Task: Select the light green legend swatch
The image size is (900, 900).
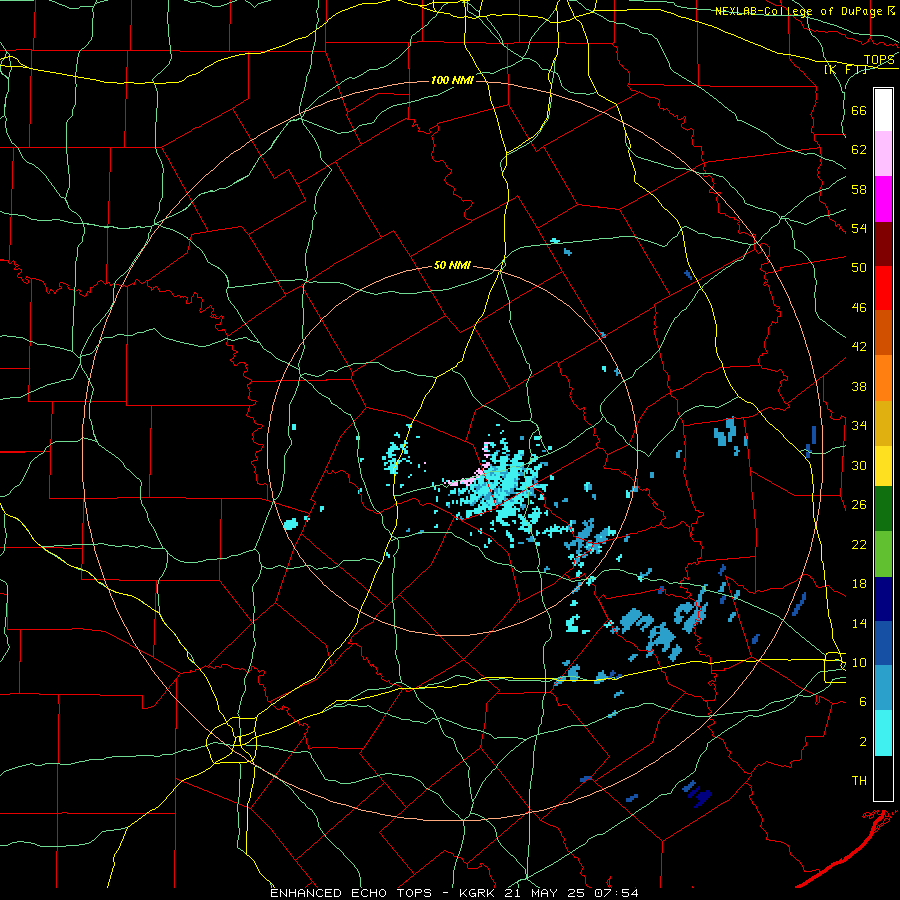Action: pos(883,554)
